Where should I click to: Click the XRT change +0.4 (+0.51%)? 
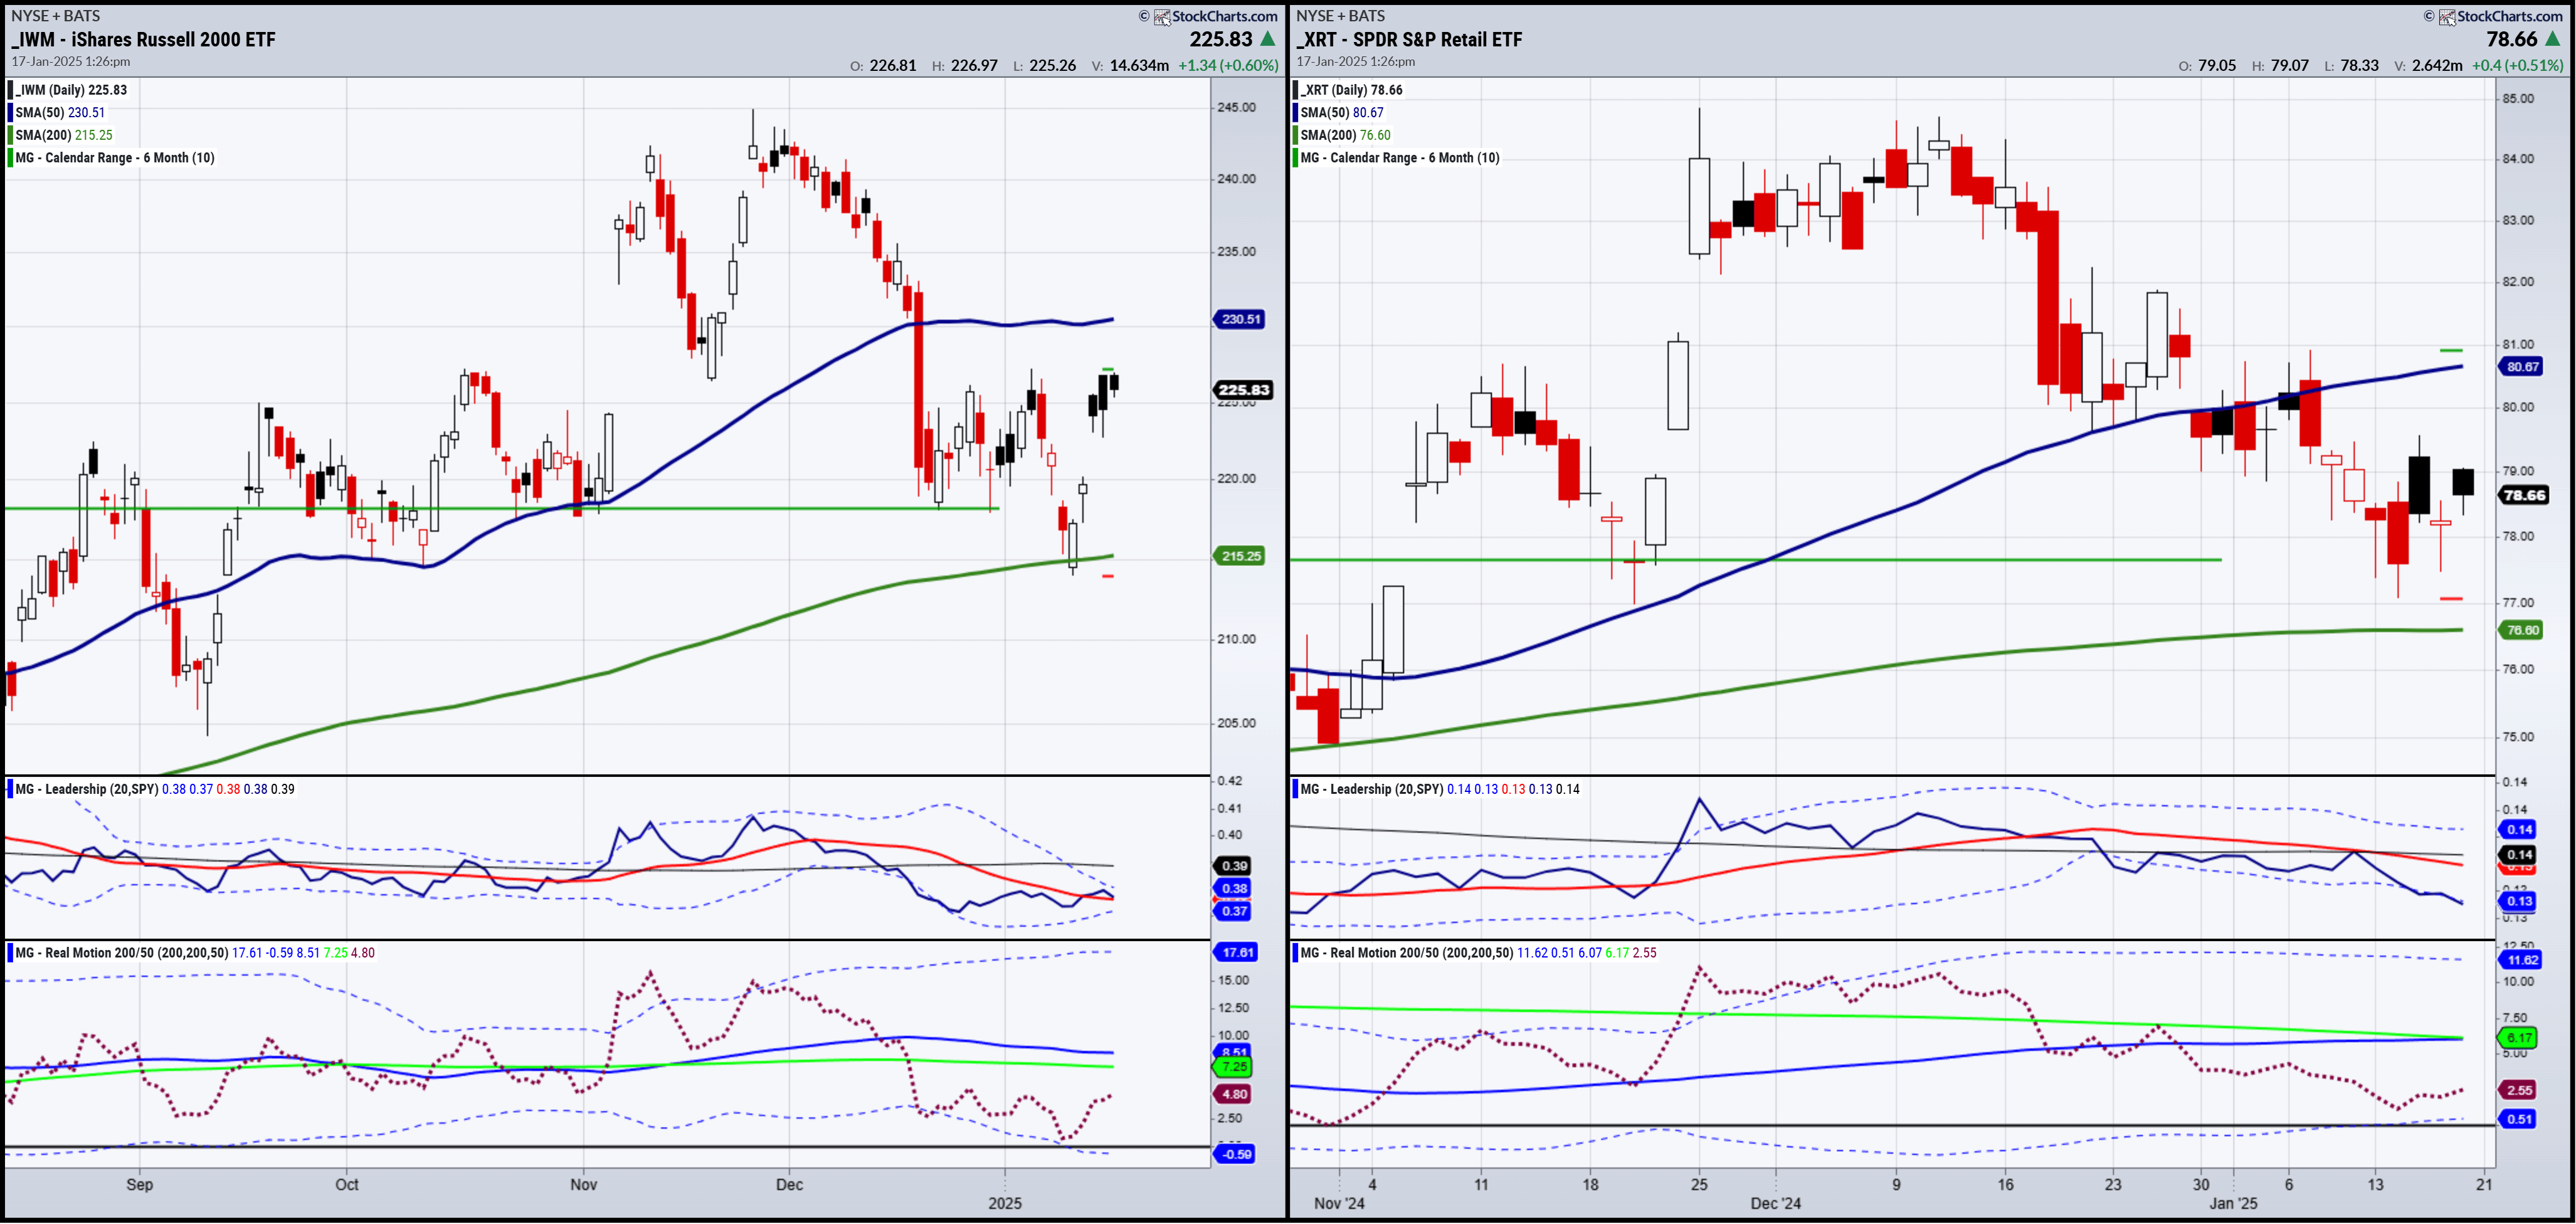click(x=2517, y=65)
